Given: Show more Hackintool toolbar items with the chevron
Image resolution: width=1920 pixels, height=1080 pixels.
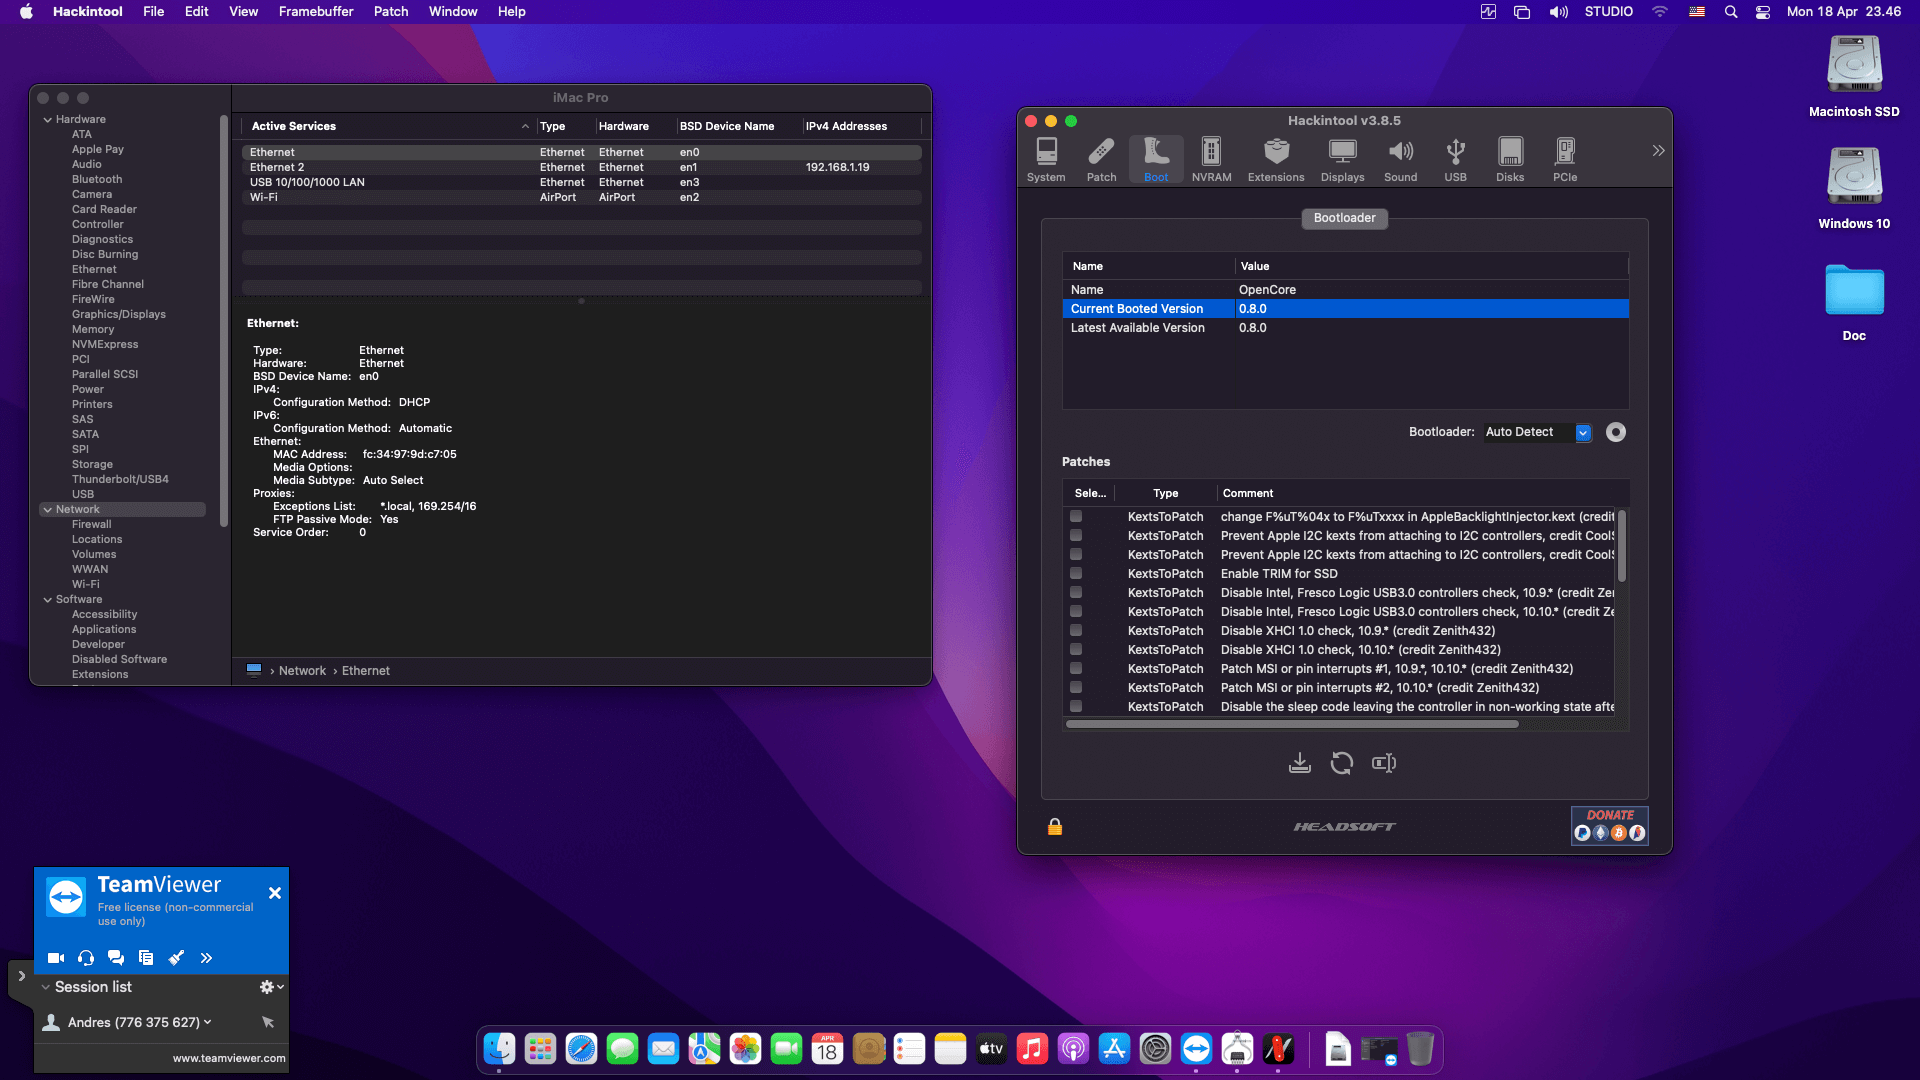Looking at the screenshot, I should [x=1658, y=151].
